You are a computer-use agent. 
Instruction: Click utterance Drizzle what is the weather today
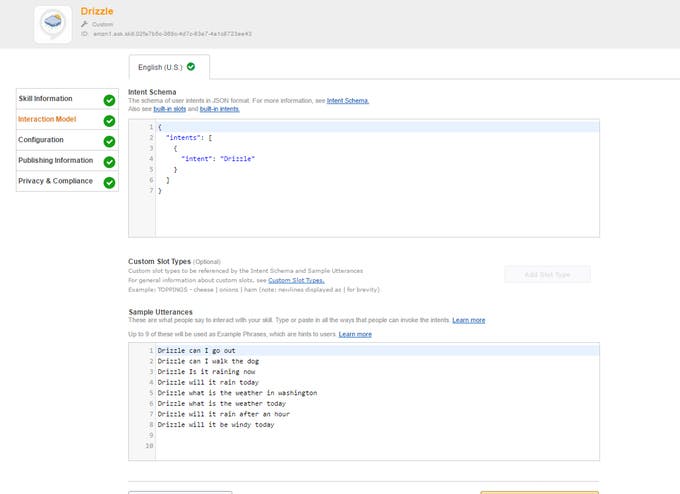pyautogui.click(x=222, y=403)
